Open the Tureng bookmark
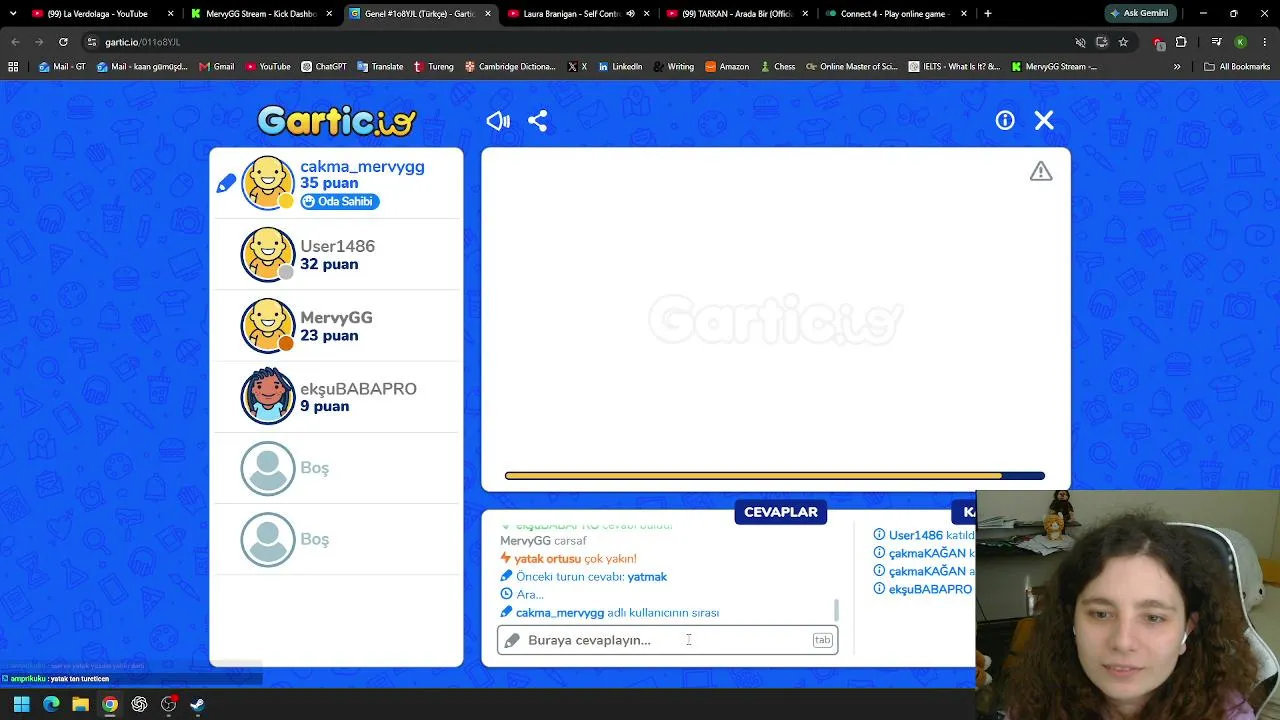 point(433,67)
